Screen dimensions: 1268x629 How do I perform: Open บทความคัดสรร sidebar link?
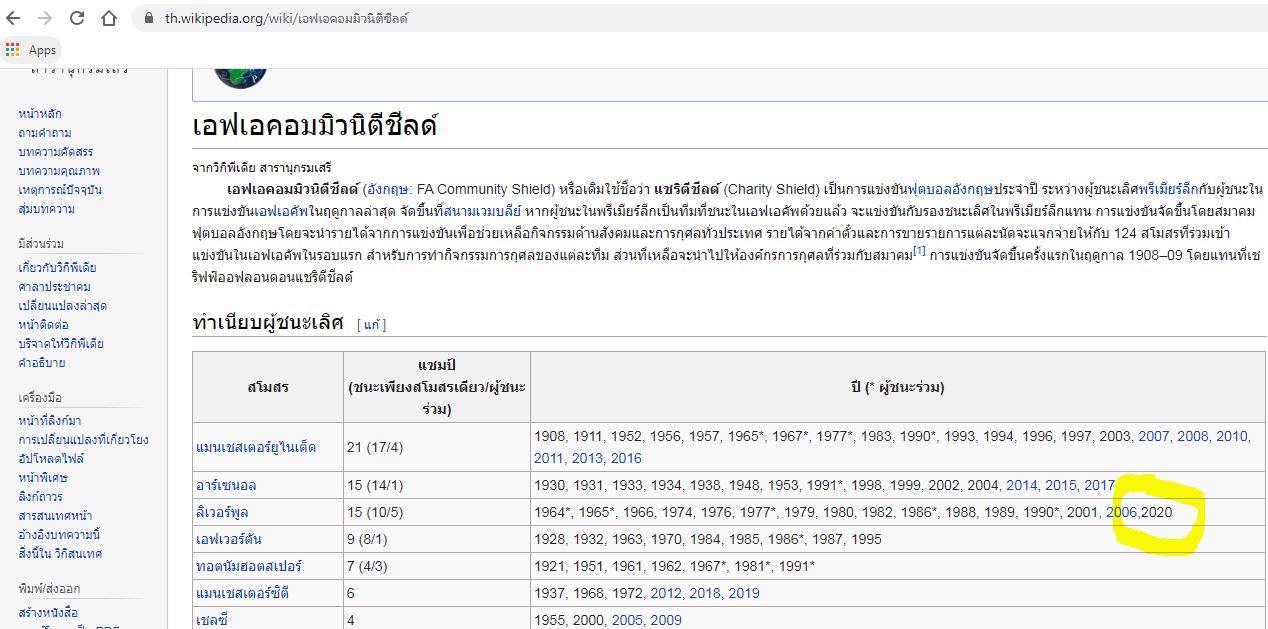(x=56, y=151)
